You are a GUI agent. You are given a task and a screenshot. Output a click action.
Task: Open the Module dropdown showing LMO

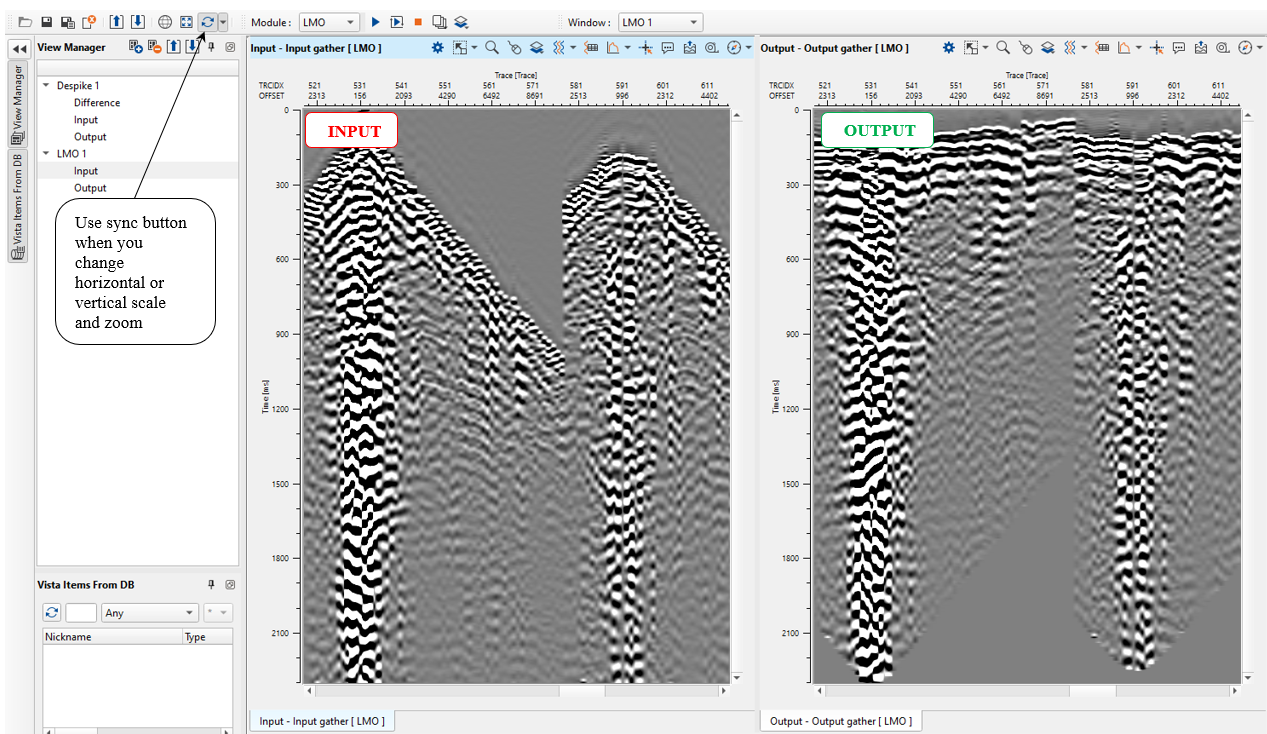[329, 22]
